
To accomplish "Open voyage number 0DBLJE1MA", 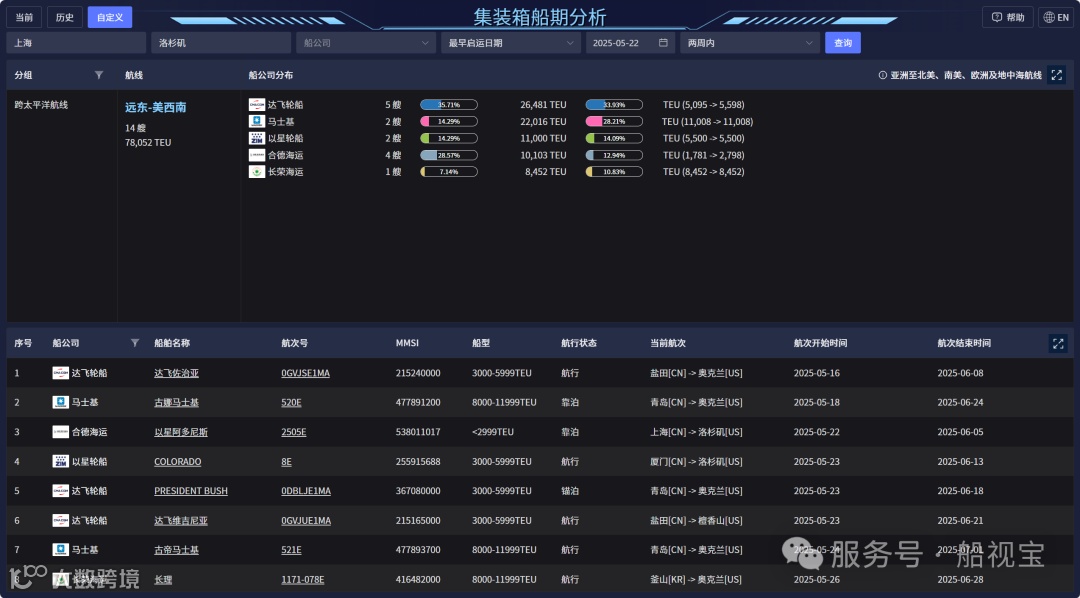I will click(307, 491).
